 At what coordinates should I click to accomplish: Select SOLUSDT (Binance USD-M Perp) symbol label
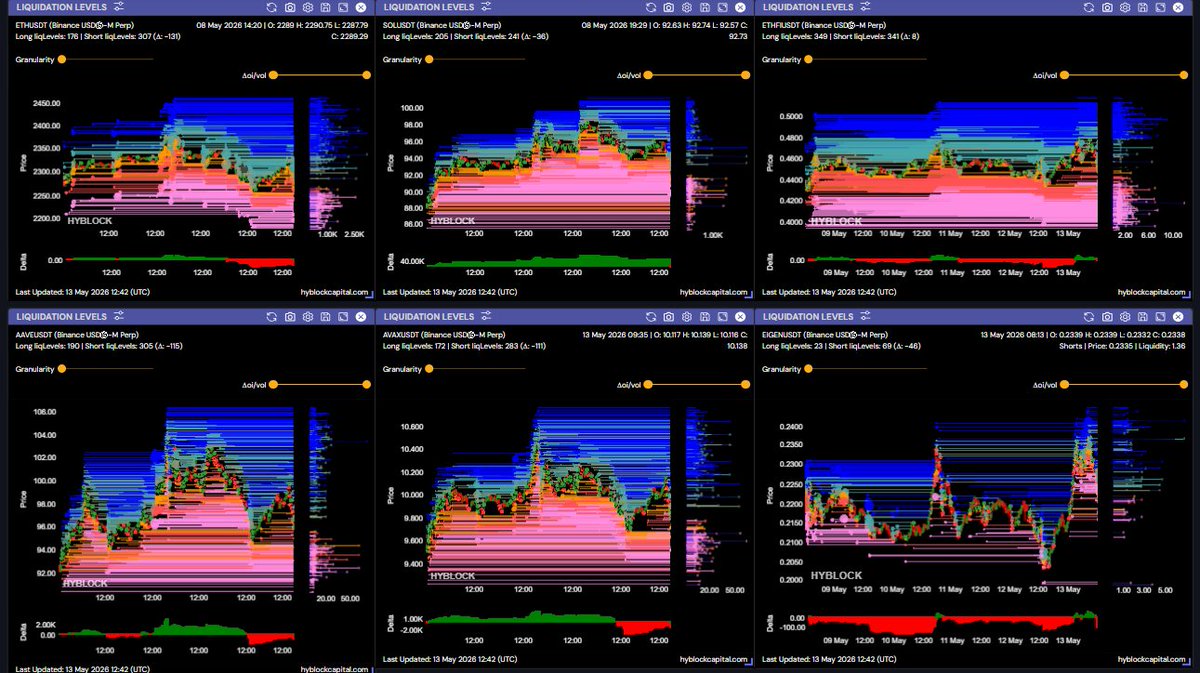click(x=441, y=25)
